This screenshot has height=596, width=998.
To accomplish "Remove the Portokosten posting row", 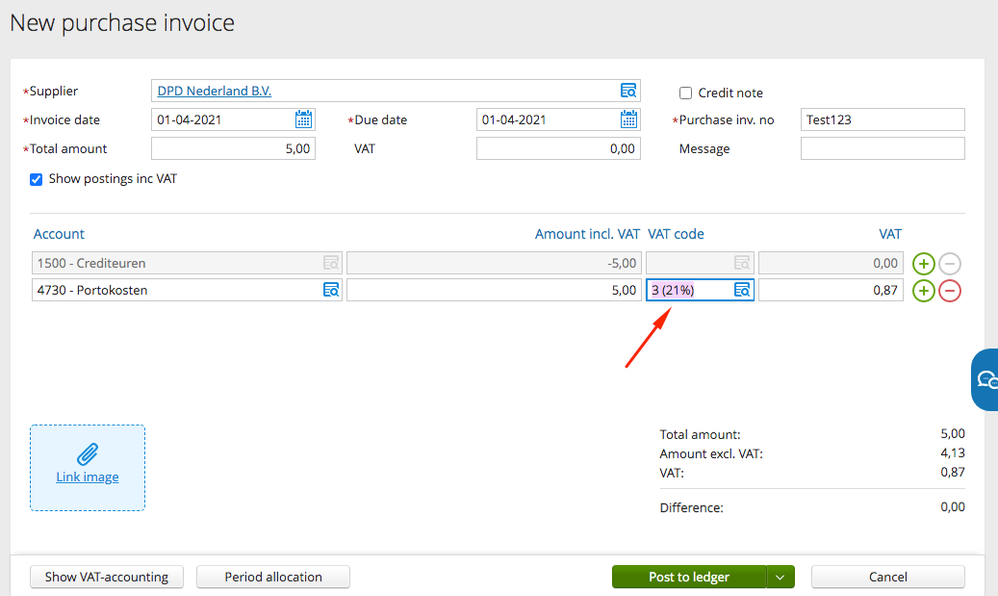I will pyautogui.click(x=950, y=291).
